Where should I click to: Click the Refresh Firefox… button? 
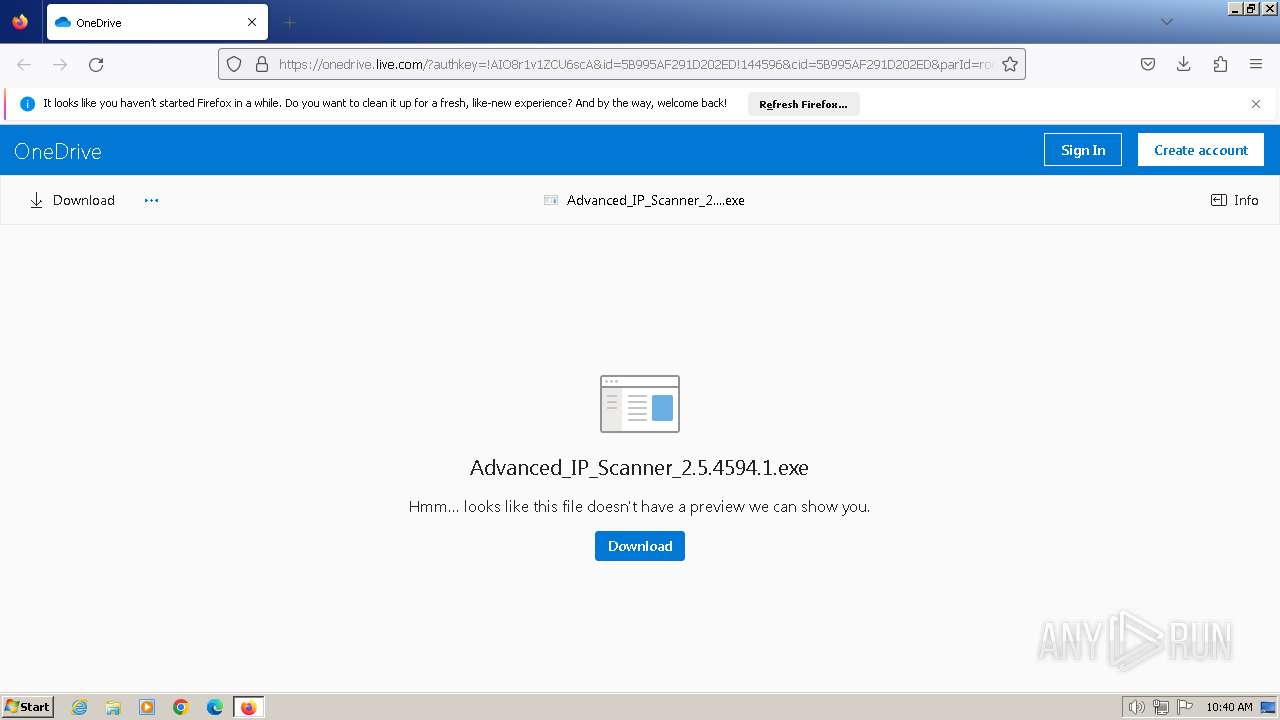[803, 104]
